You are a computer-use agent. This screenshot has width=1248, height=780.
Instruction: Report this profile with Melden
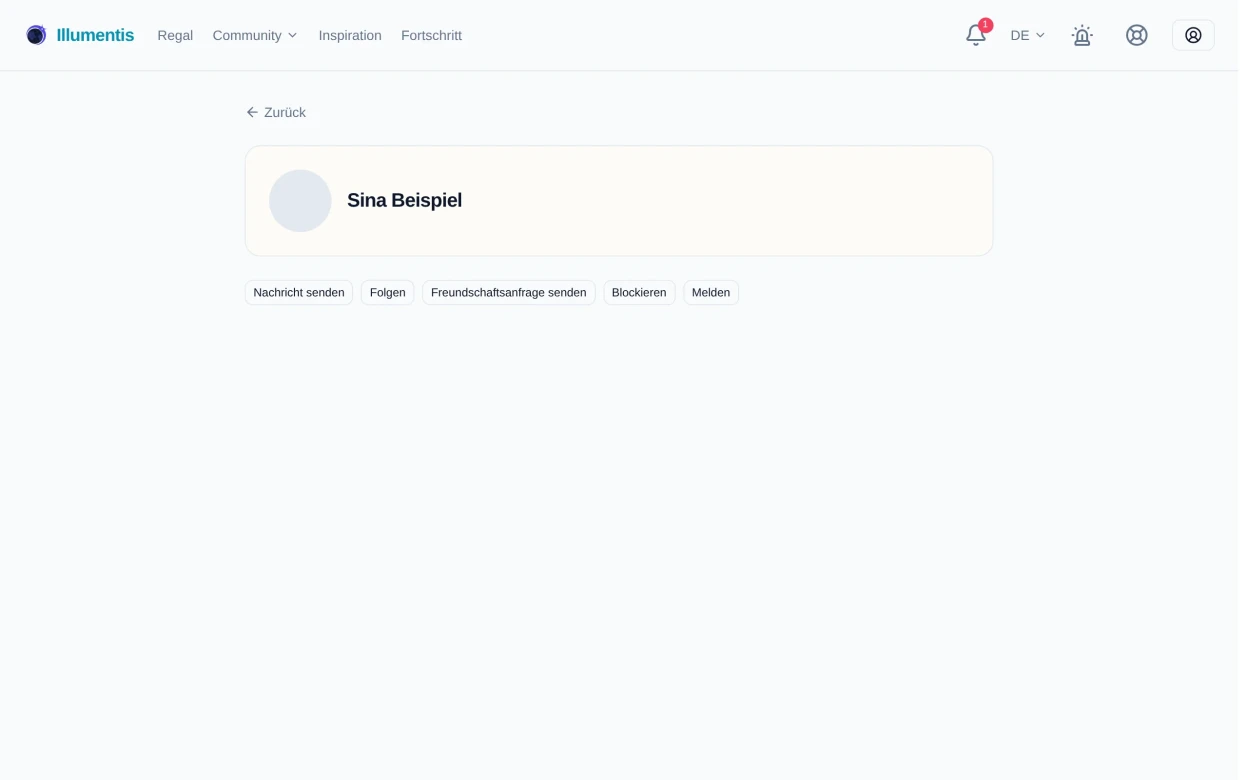pyautogui.click(x=711, y=292)
